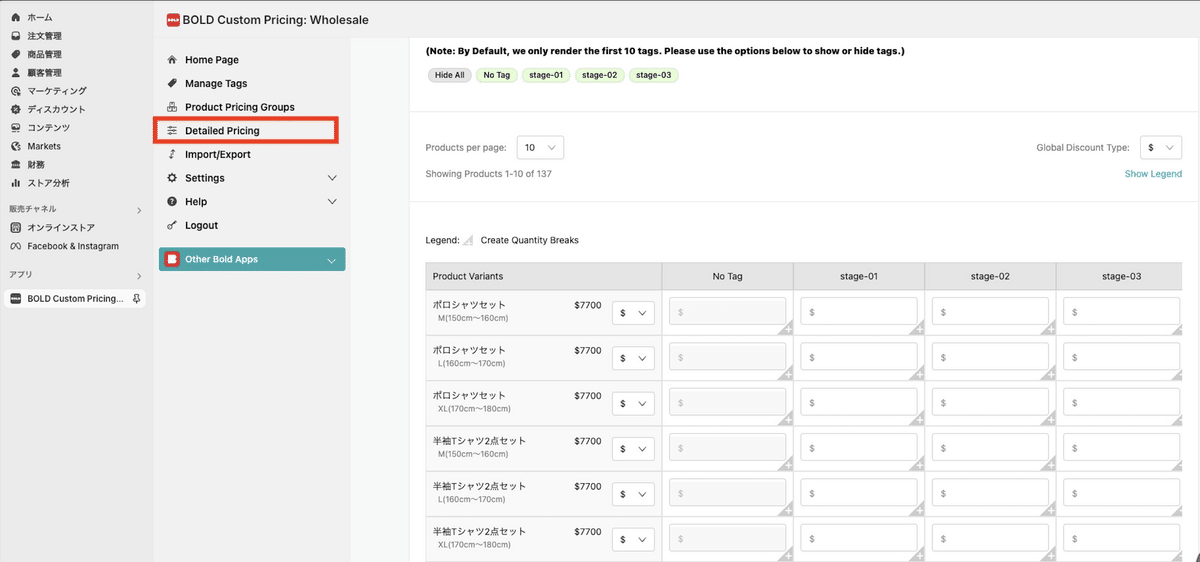Click the Product Pricing Groups icon

click(x=172, y=107)
